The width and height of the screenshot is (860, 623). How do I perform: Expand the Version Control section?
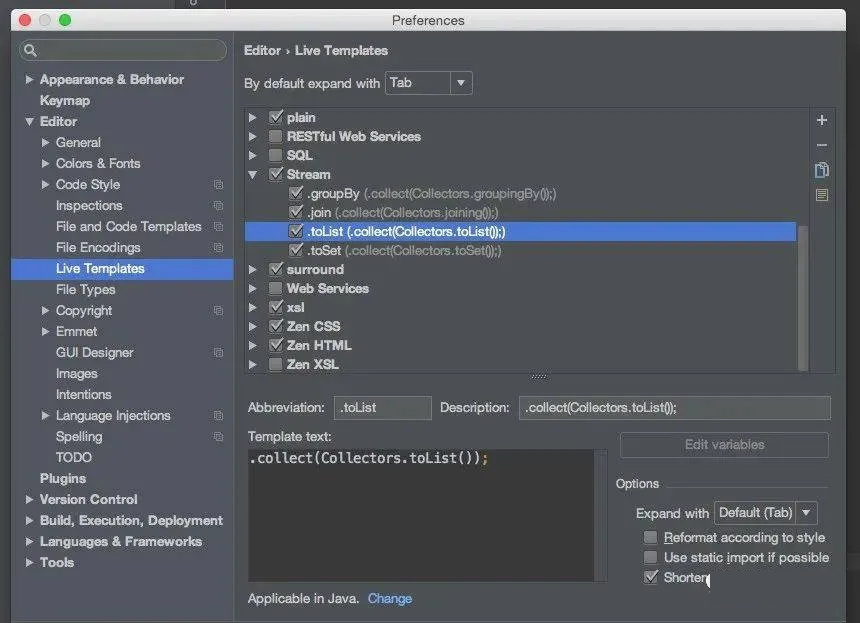(29, 500)
